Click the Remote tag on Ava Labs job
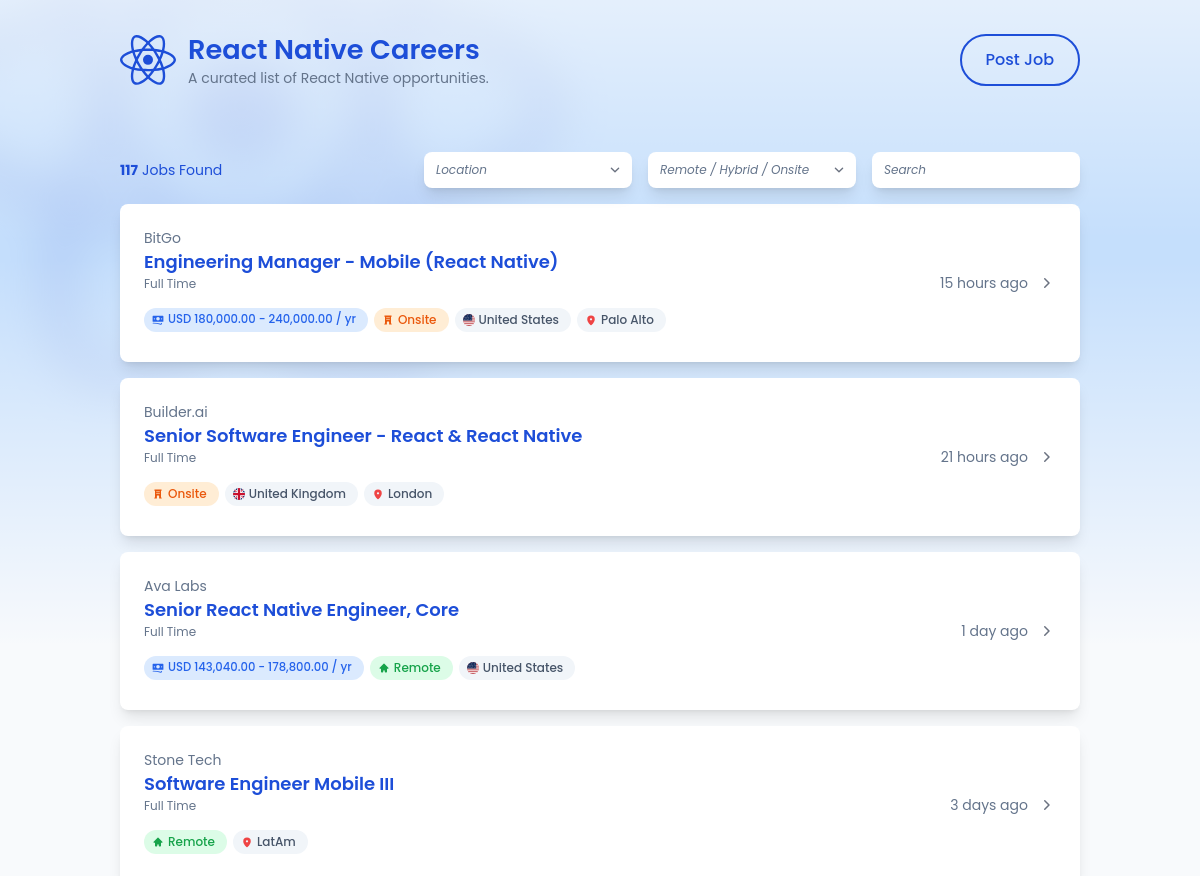Image resolution: width=1200 pixels, height=876 pixels. pyautogui.click(x=411, y=668)
